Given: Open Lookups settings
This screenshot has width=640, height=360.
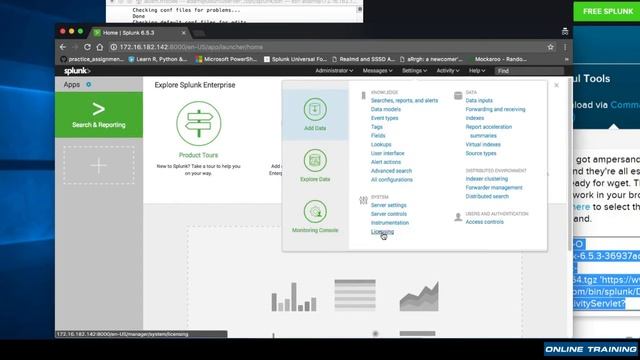Looking at the screenshot, I should click(381, 144).
